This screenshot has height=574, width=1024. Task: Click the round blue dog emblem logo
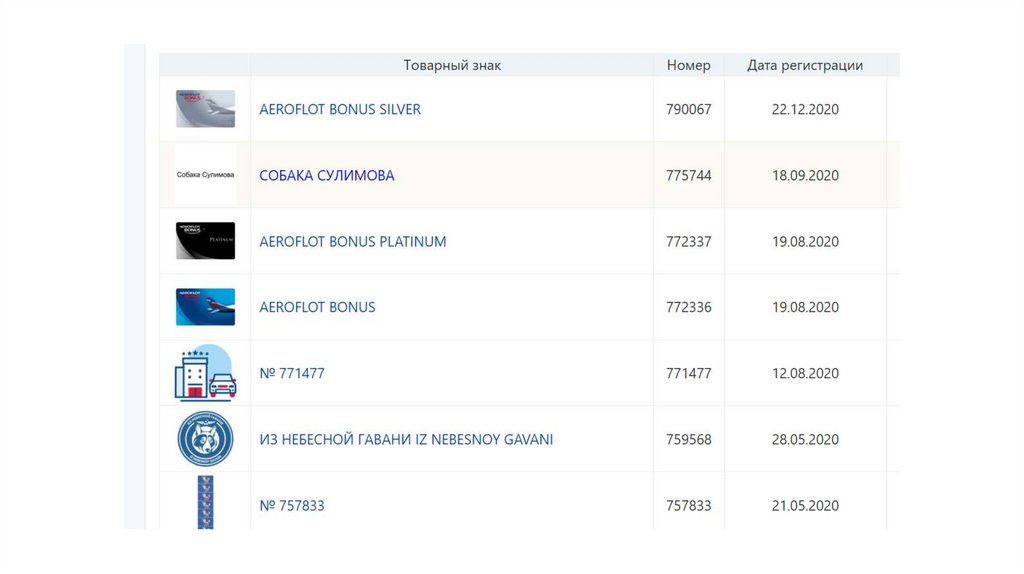(205, 439)
